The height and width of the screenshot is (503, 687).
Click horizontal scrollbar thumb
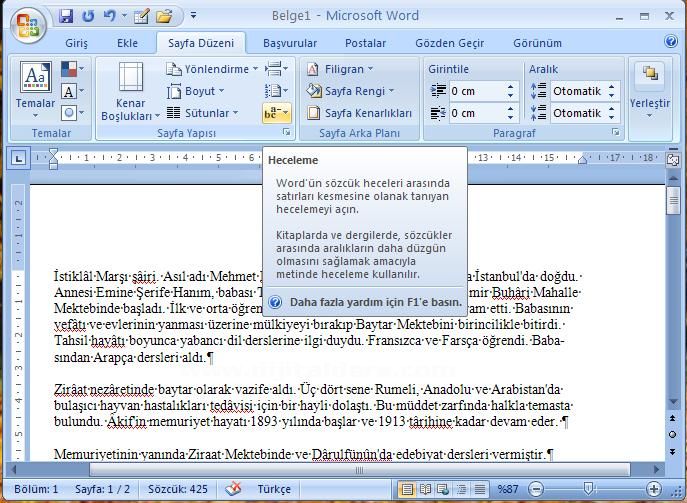[359, 470]
